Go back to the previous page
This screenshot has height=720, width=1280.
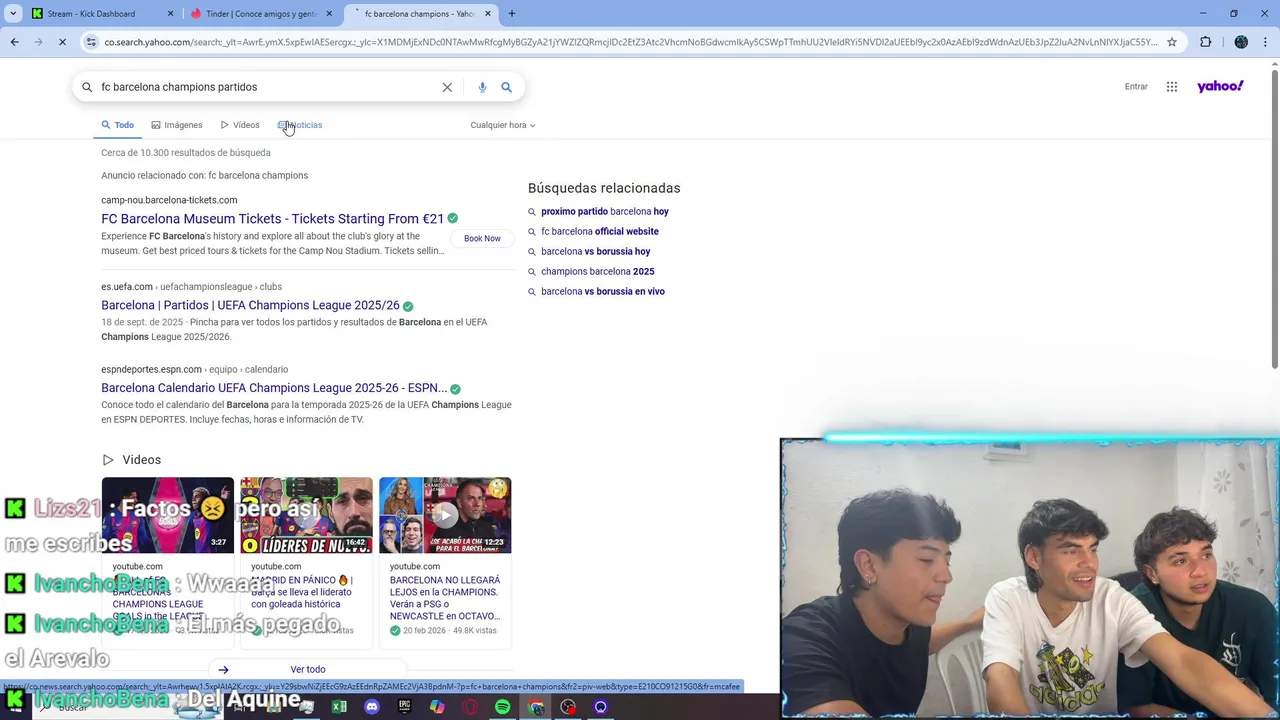pos(14,42)
